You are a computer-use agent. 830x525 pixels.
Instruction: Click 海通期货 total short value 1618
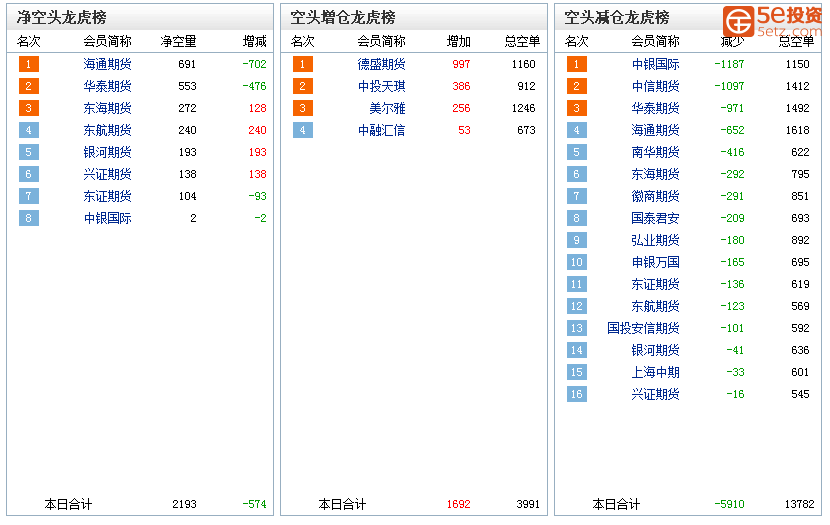(x=798, y=130)
